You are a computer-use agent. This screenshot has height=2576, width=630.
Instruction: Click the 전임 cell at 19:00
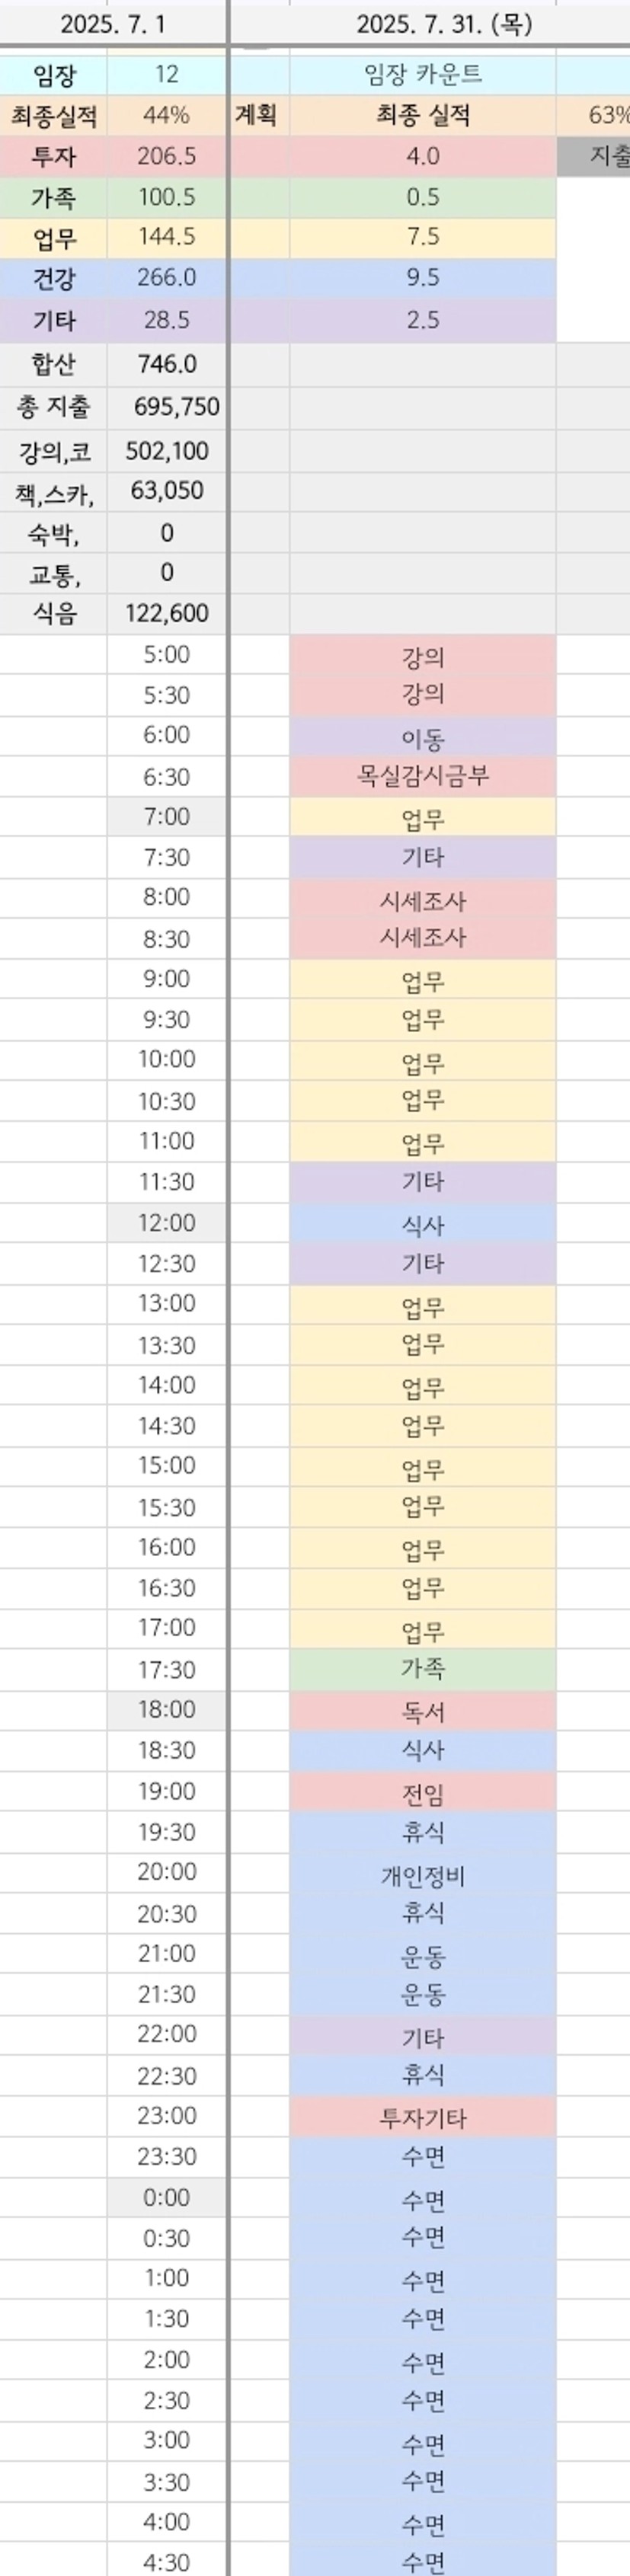(423, 1794)
